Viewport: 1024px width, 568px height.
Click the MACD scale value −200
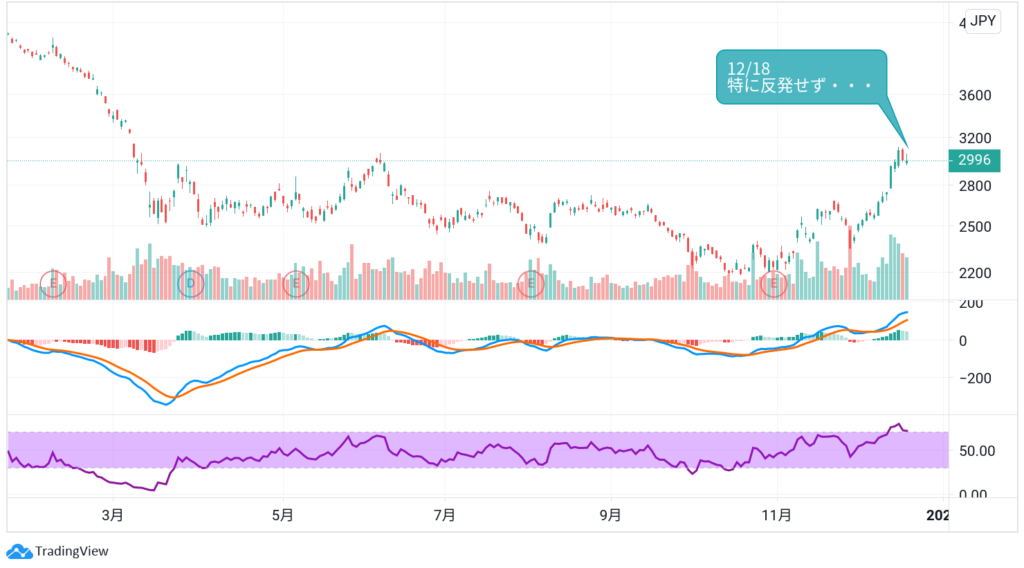[x=973, y=378]
